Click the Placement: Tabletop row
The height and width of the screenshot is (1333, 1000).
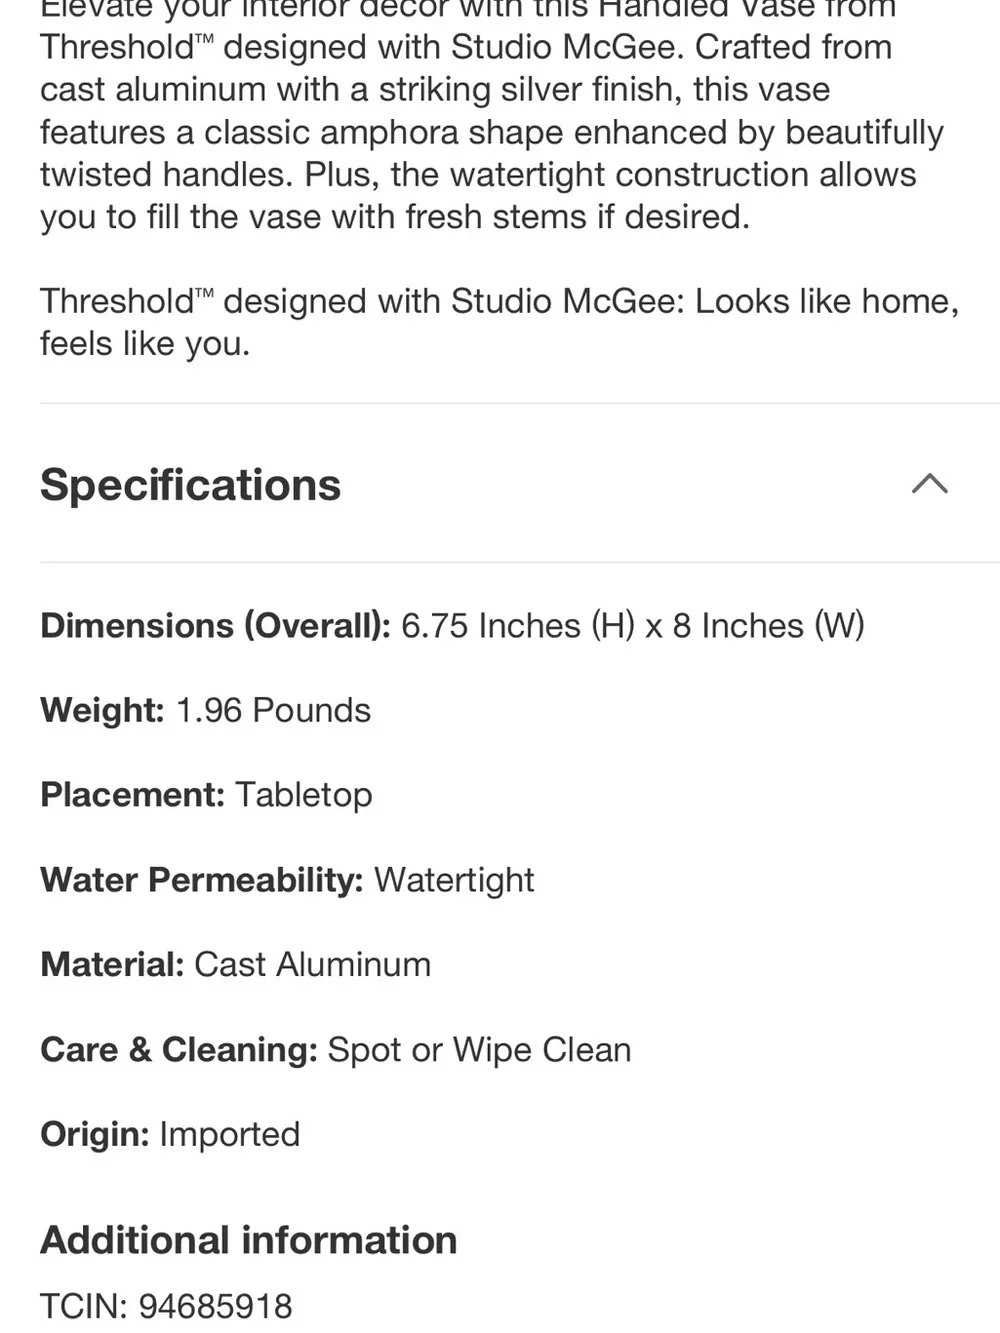[x=206, y=795]
